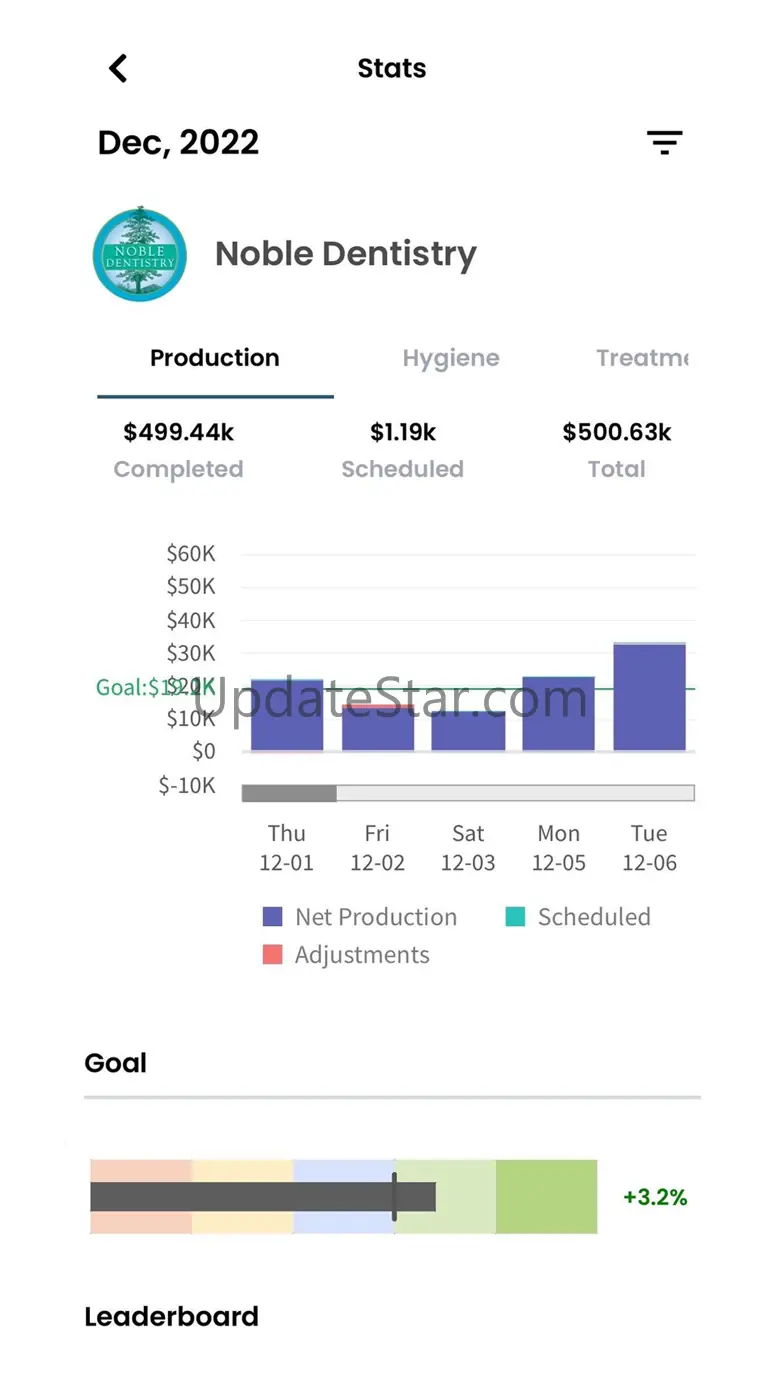
Task: Toggle Adjustments legend red square
Action: click(273, 955)
